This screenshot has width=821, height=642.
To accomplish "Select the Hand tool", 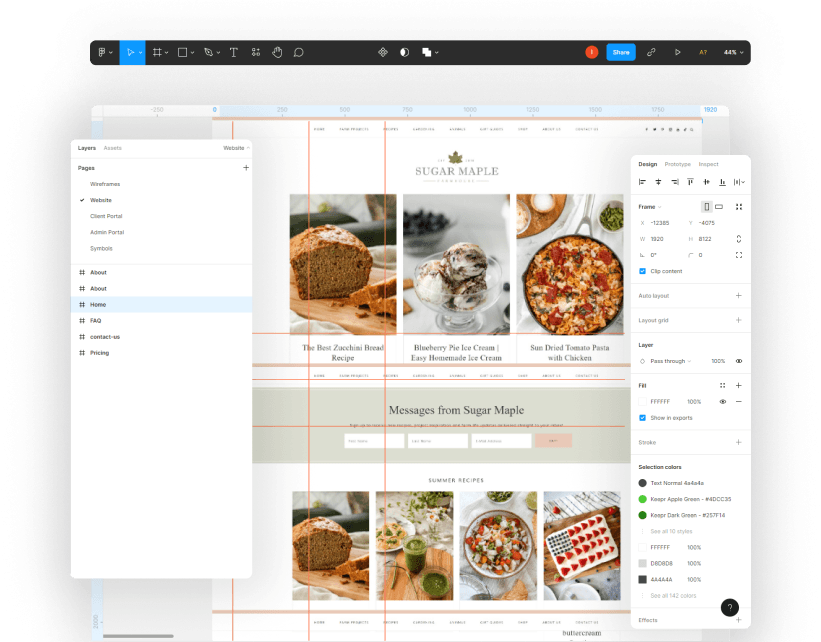I will pyautogui.click(x=277, y=52).
